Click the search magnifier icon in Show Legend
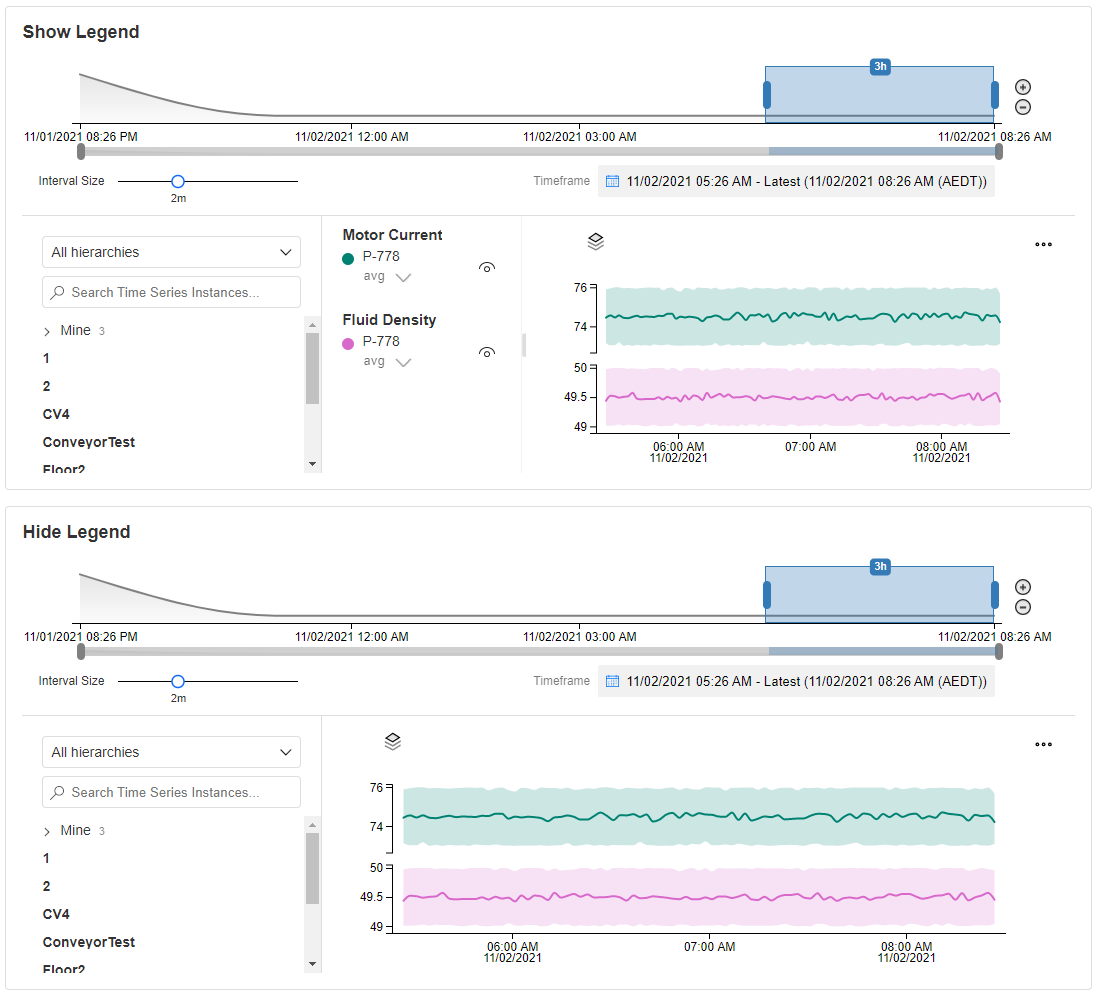This screenshot has width=1097, height=995. 58,292
